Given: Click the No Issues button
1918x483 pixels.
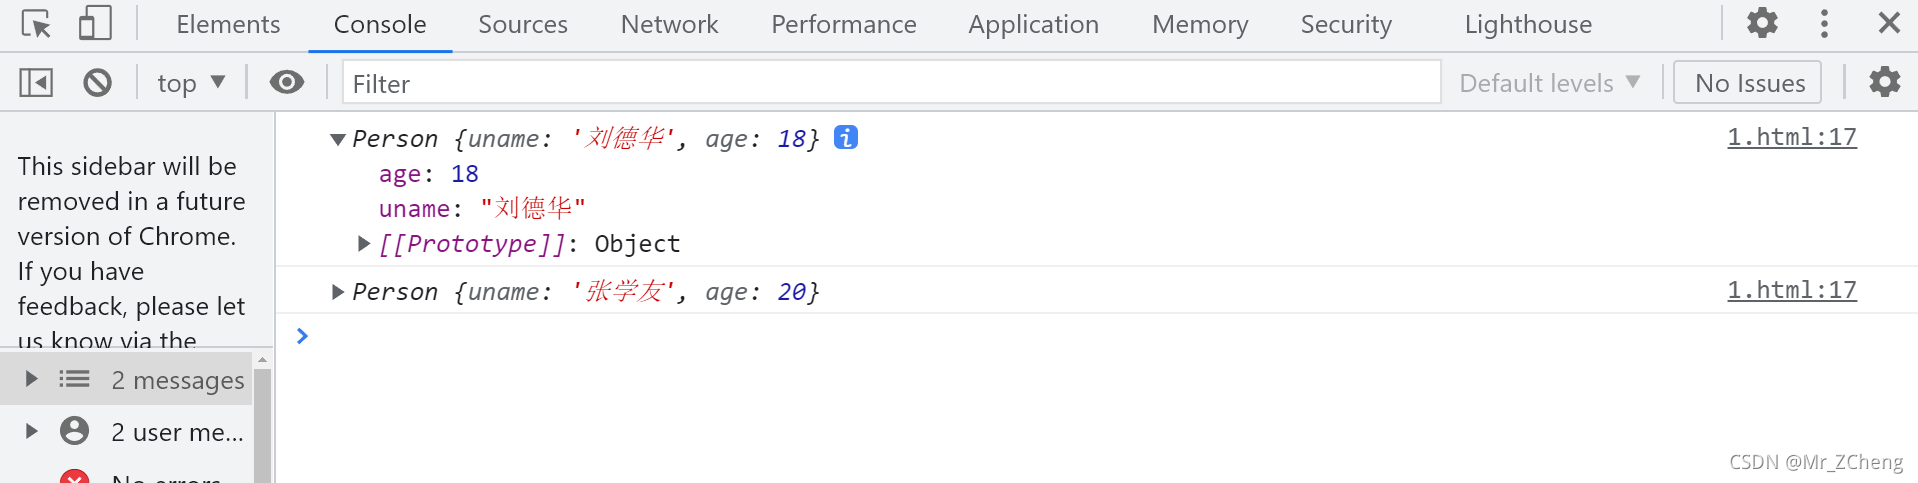Looking at the screenshot, I should pyautogui.click(x=1749, y=83).
